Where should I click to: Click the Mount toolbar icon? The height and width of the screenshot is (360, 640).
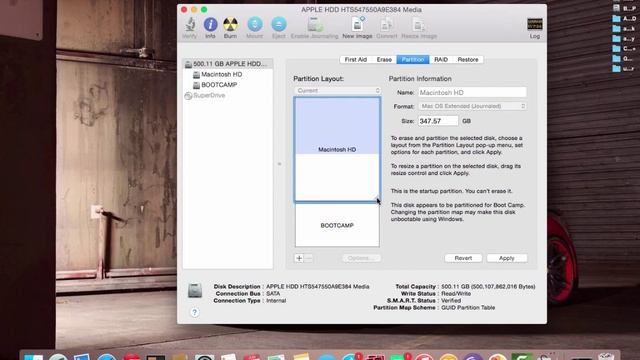pos(255,28)
